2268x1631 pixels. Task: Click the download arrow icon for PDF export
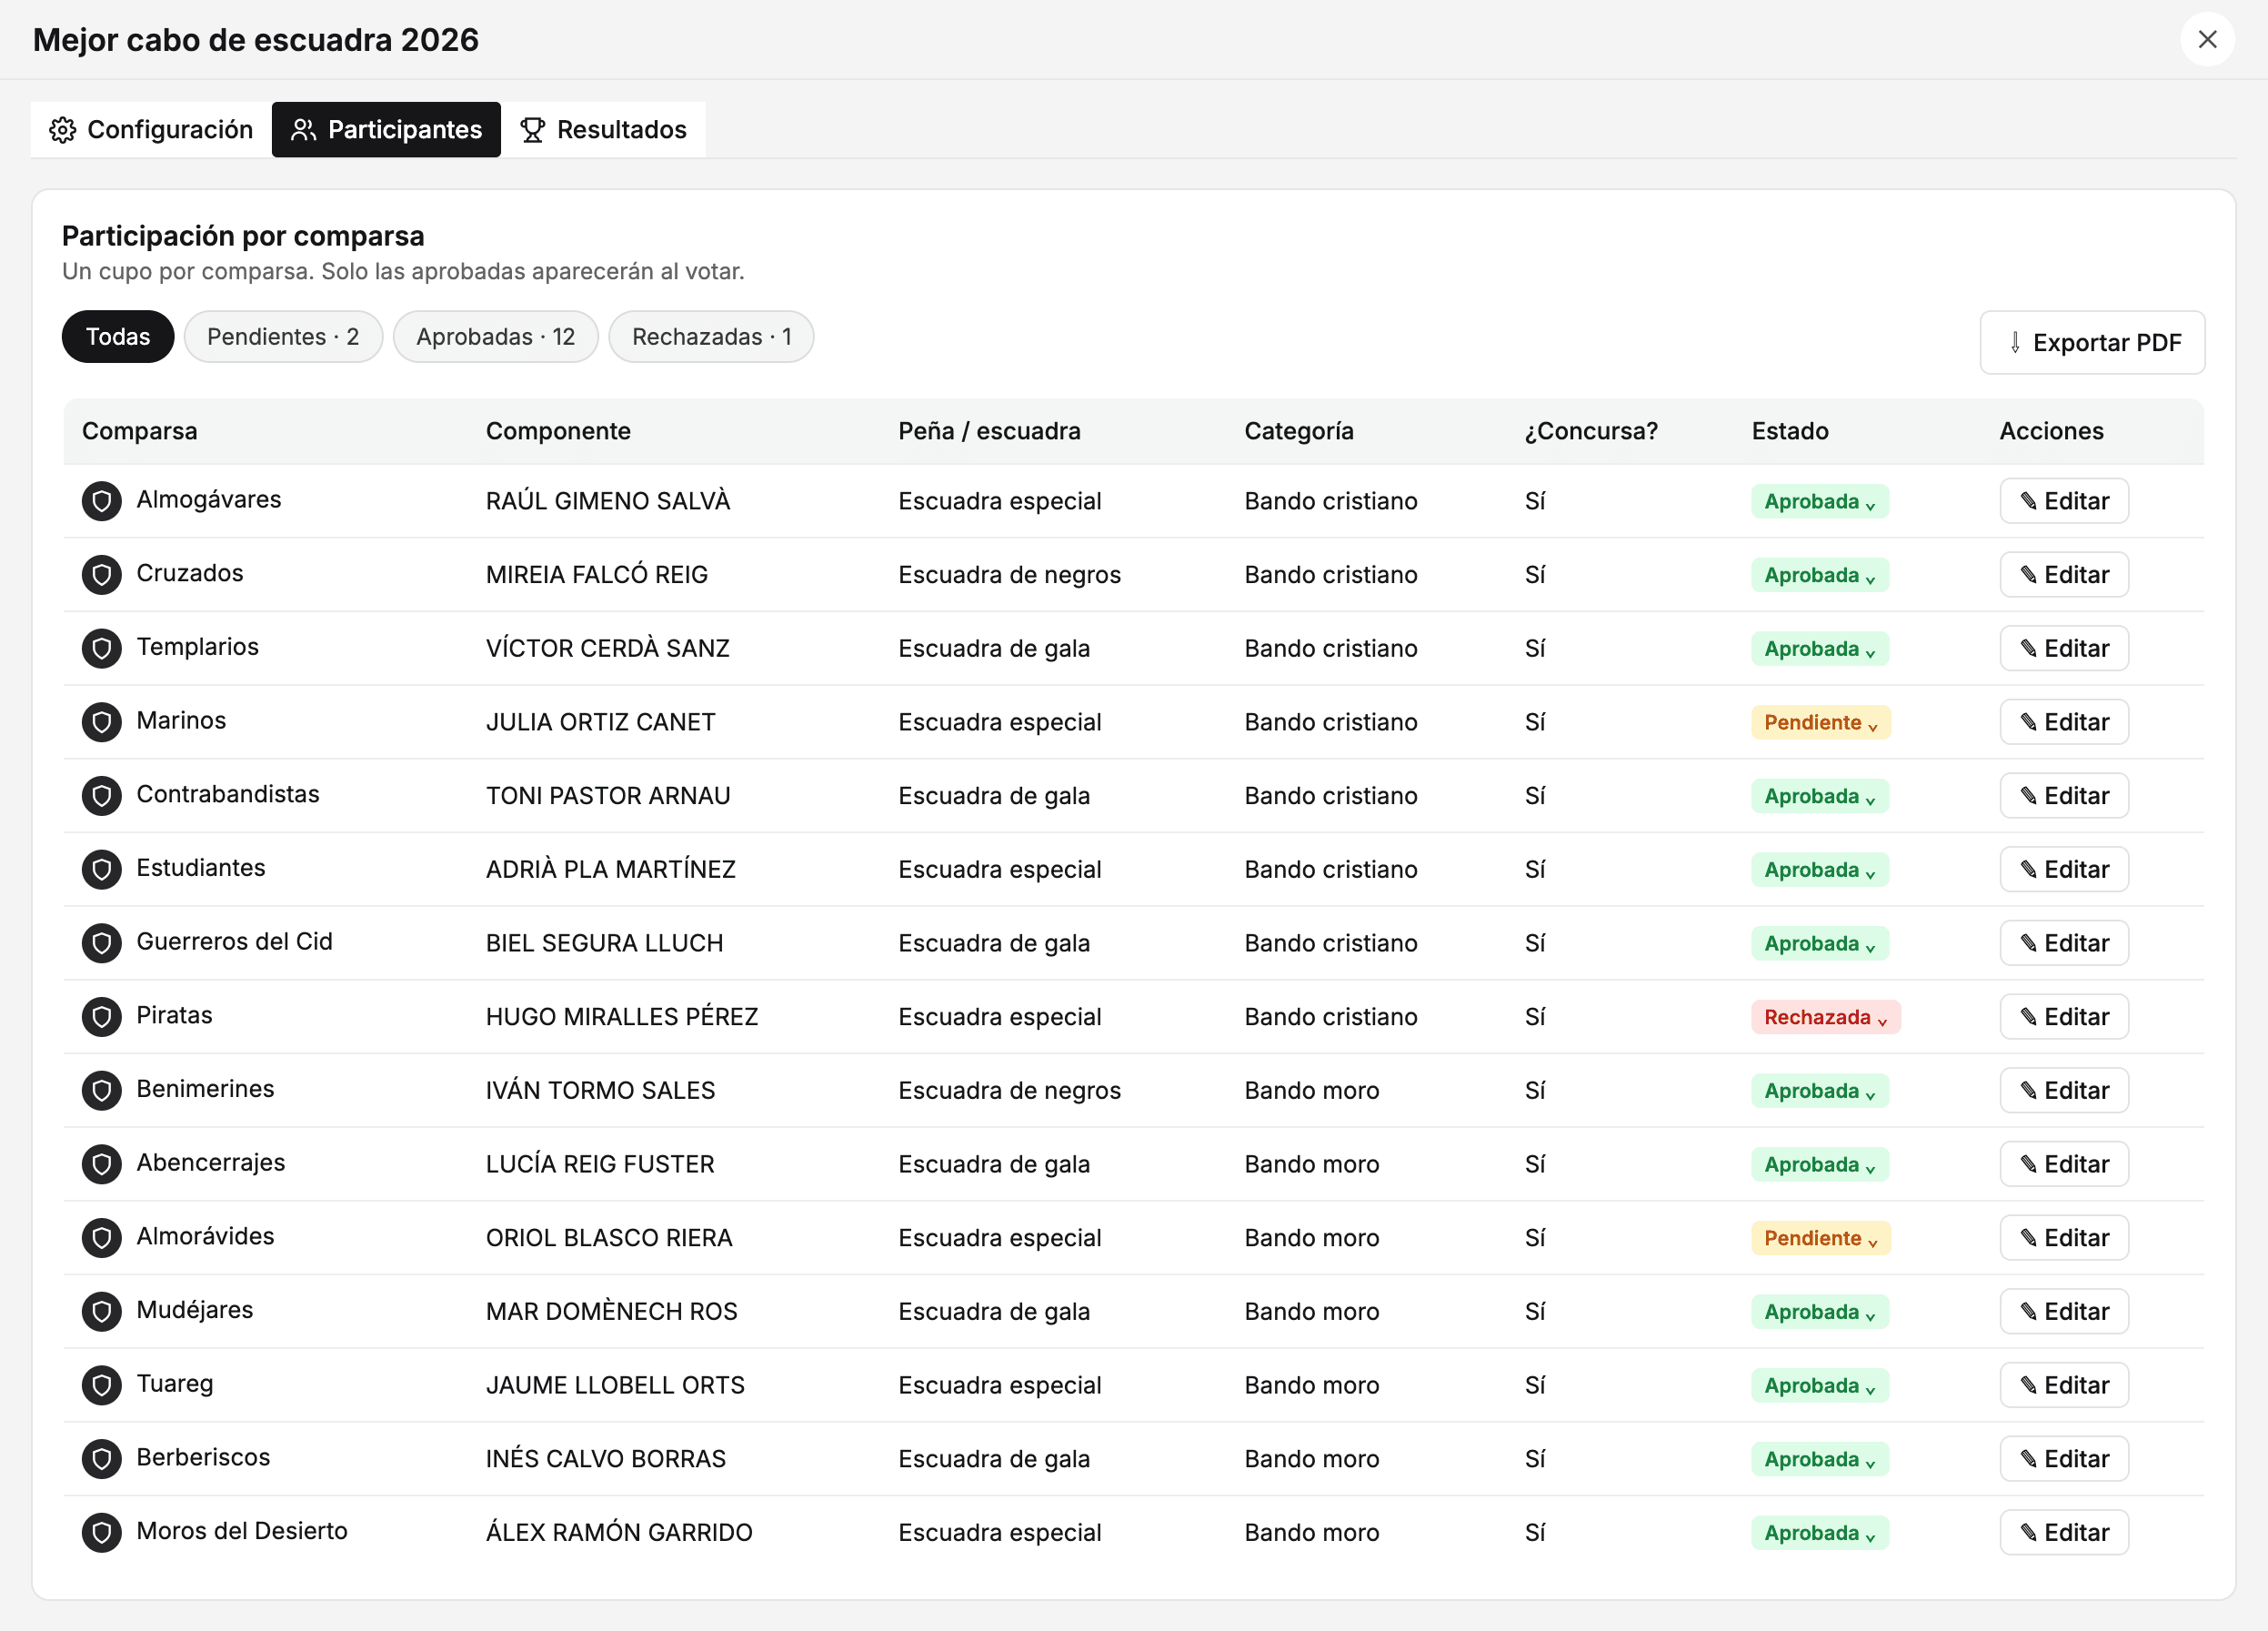(x=2015, y=343)
